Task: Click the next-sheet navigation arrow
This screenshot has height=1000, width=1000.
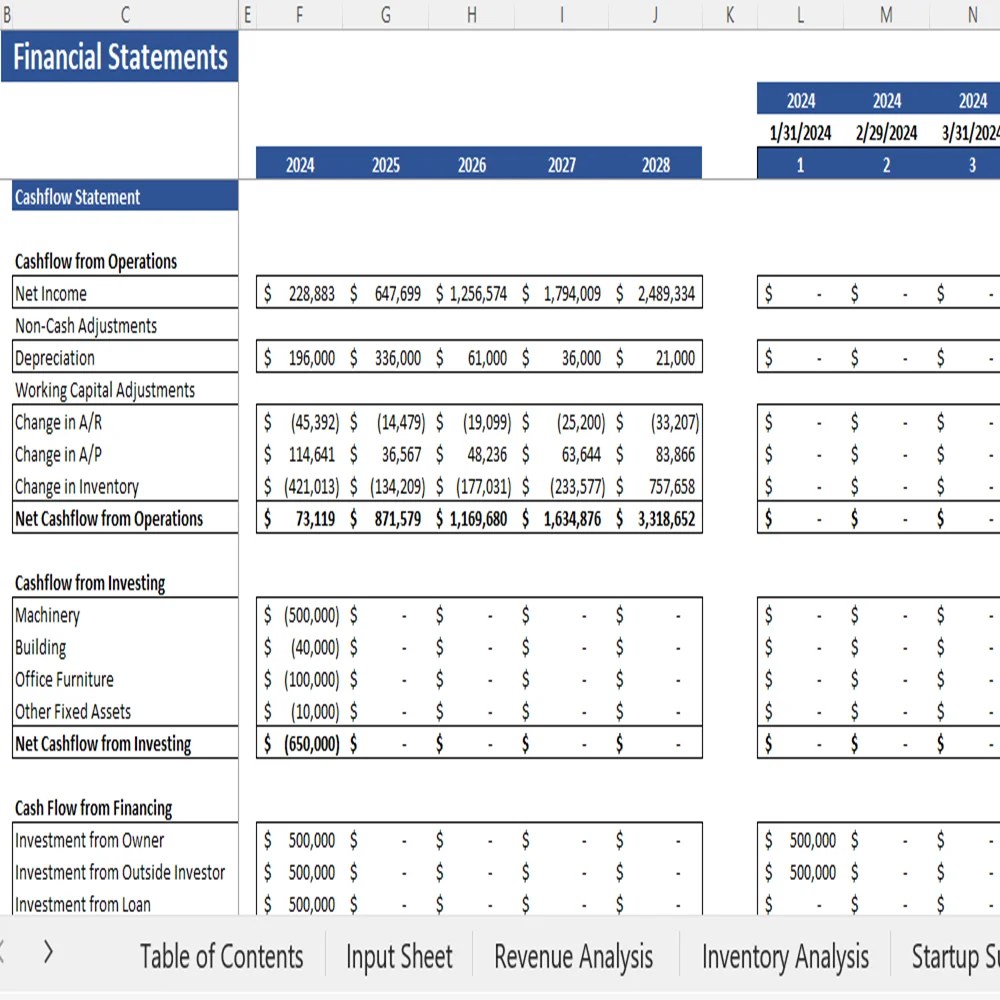Action: click(48, 953)
